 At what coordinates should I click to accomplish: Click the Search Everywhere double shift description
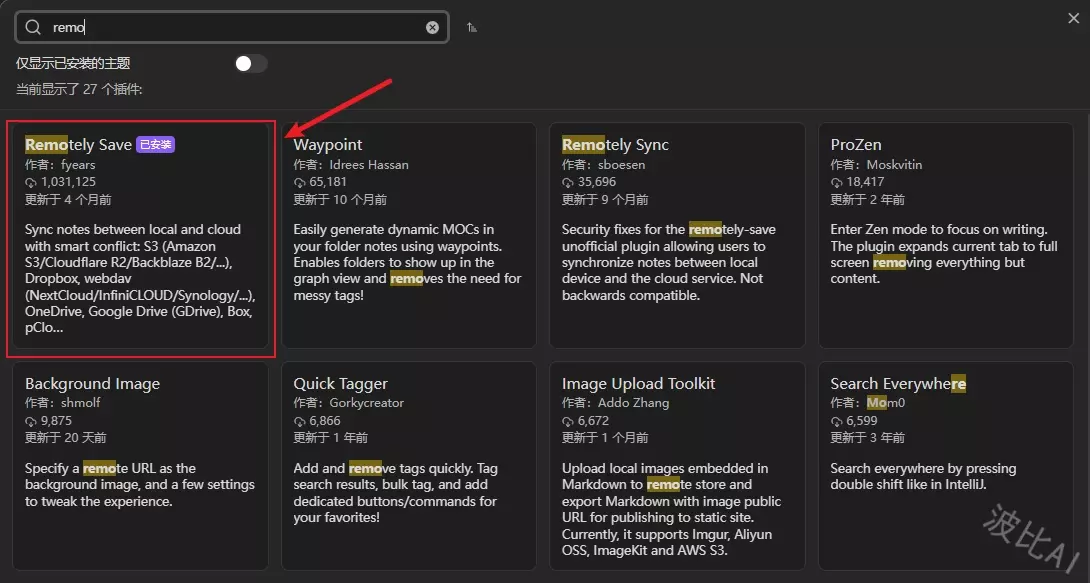(x=923, y=477)
